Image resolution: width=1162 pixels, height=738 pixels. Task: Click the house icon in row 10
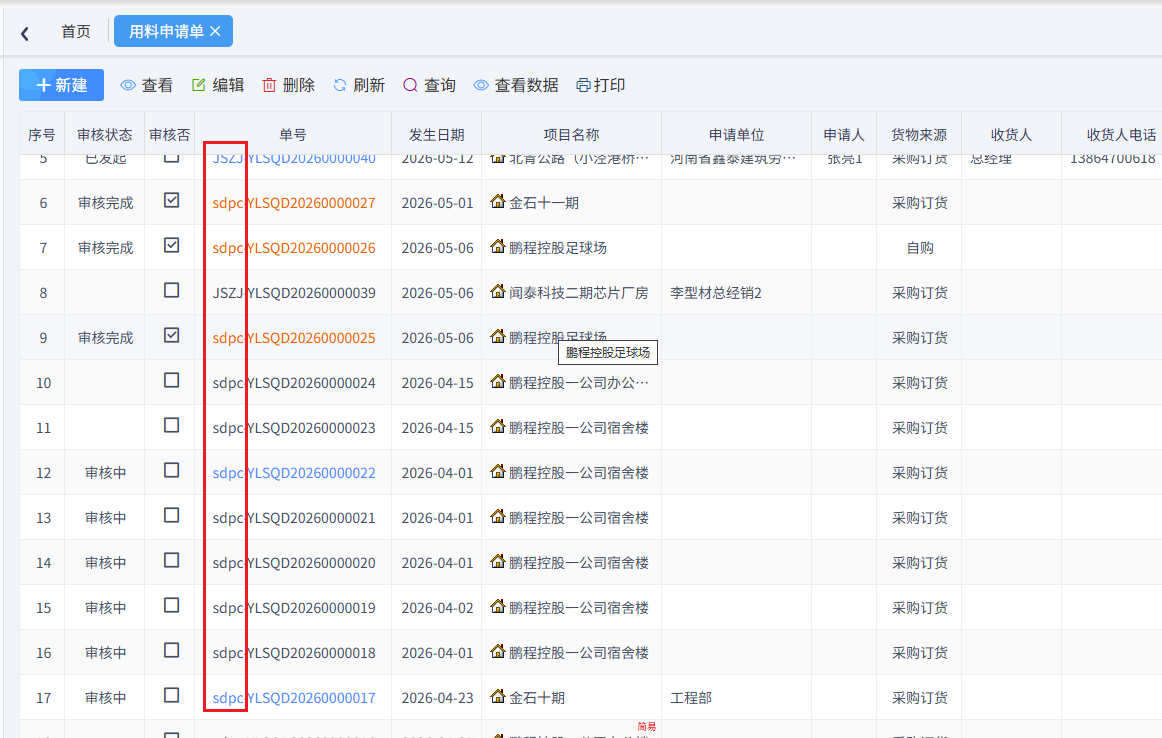click(498, 382)
